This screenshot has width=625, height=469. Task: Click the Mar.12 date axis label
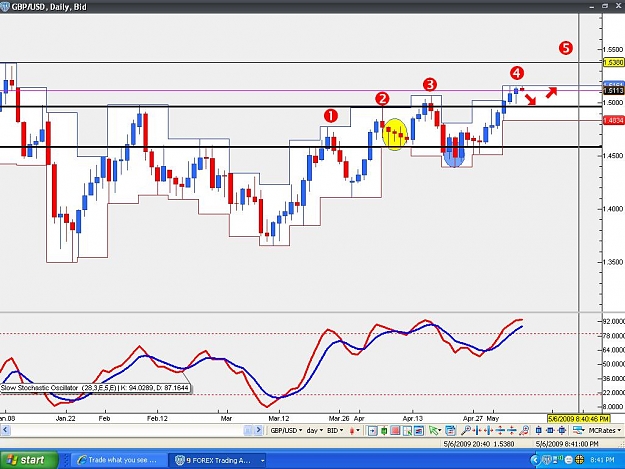279,418
